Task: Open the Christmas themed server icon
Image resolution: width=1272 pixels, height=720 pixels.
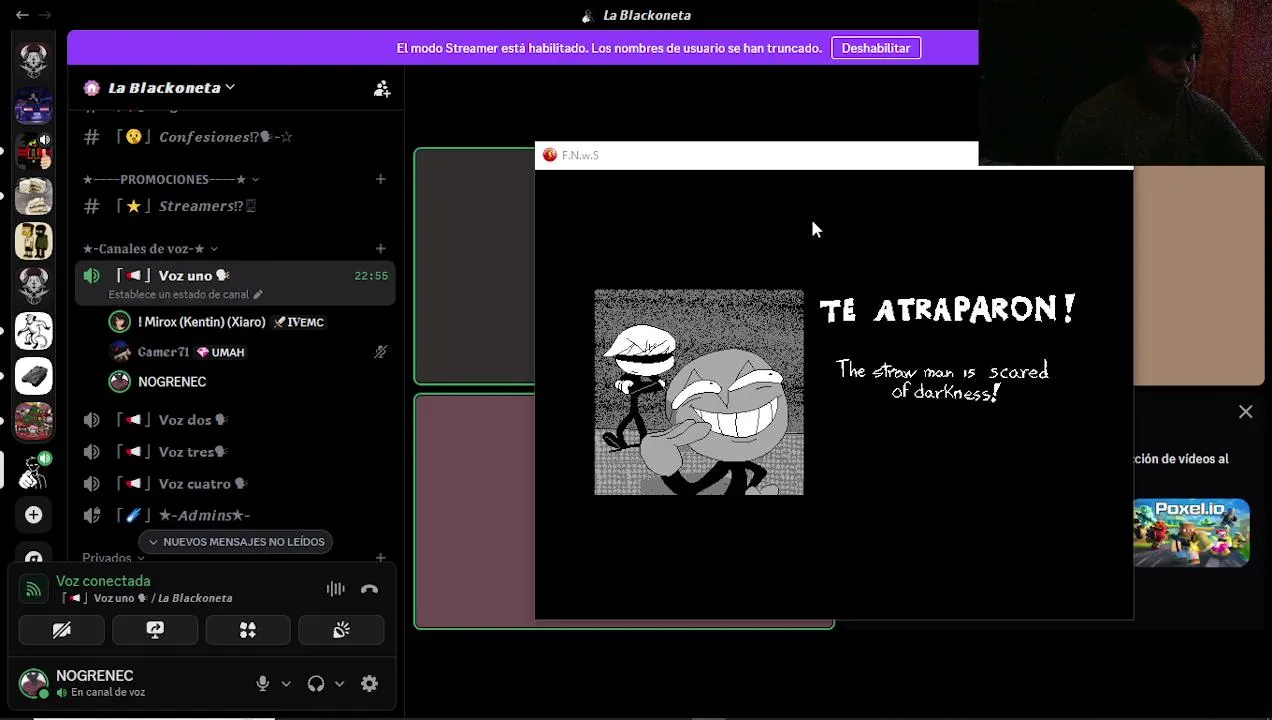Action: [33, 421]
